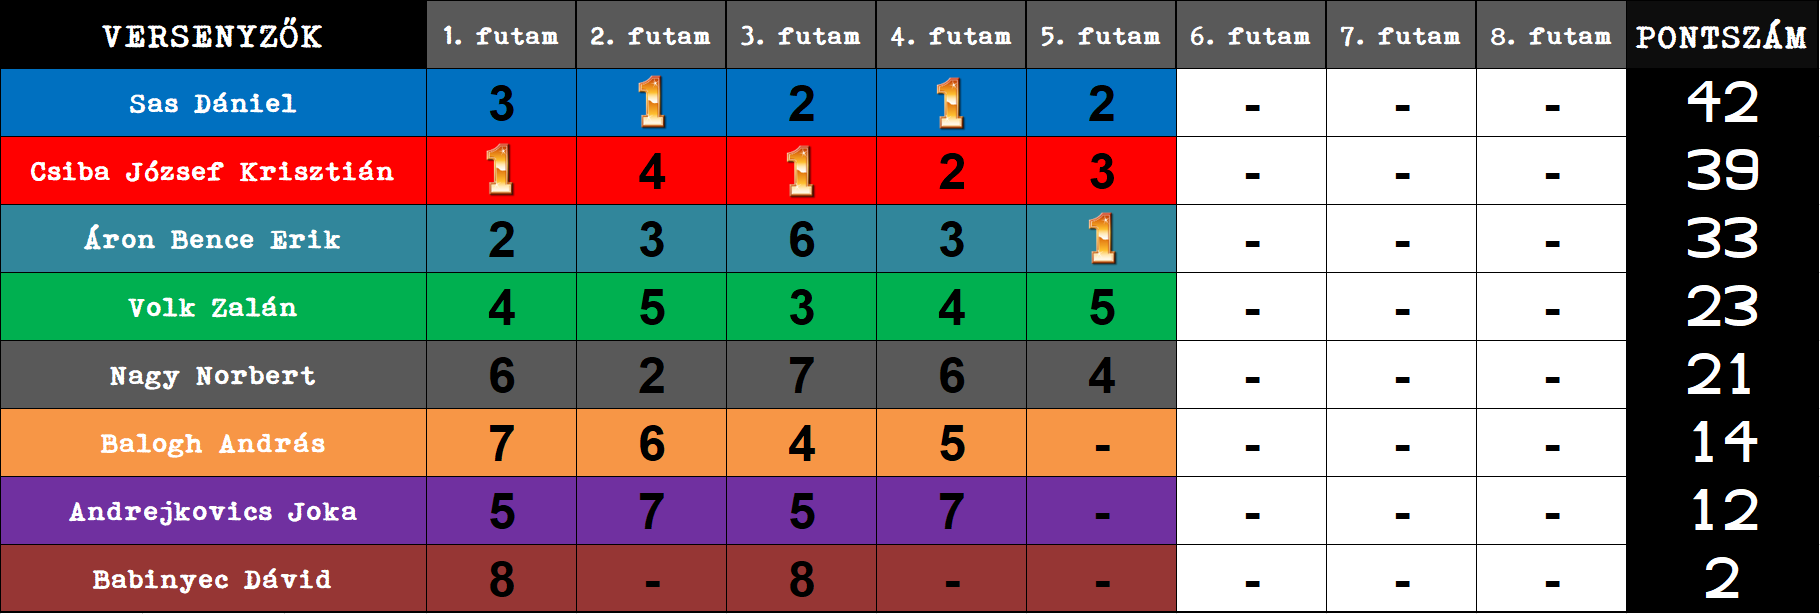Select the Sas Dániel name cell
Screen dimensions: 1820x614
pos(213,103)
